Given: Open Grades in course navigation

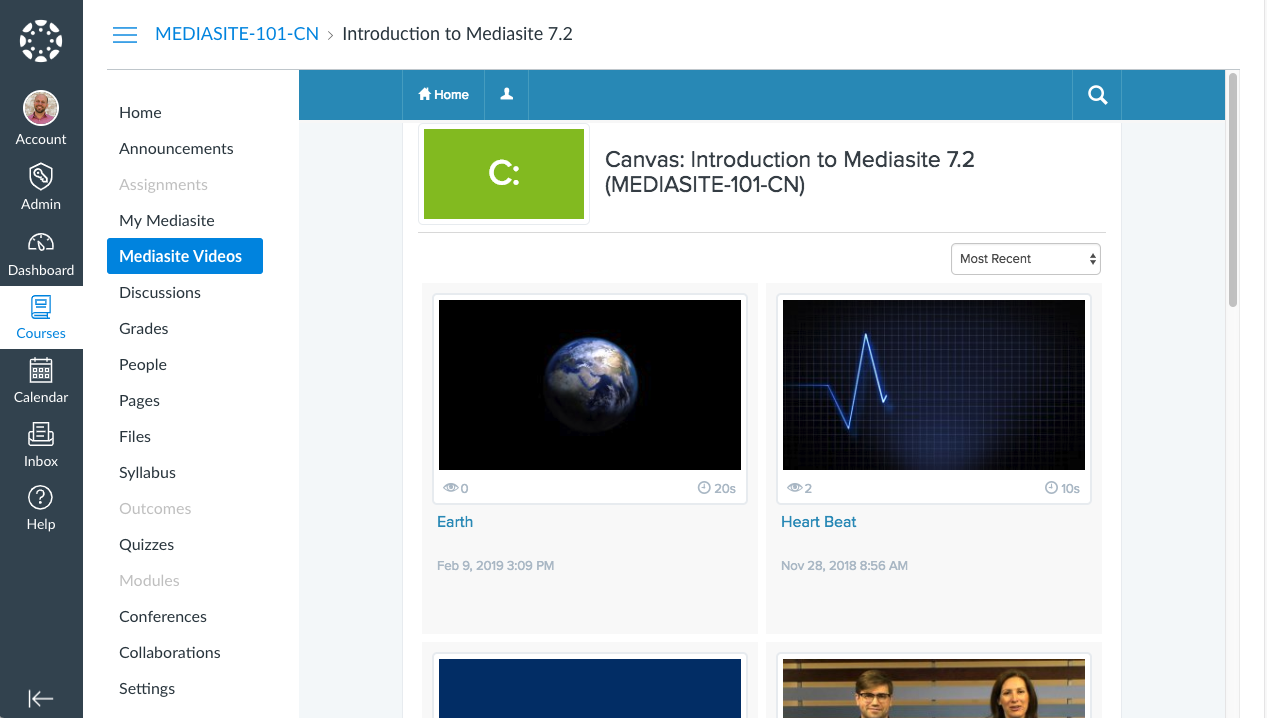Looking at the screenshot, I should [x=144, y=329].
